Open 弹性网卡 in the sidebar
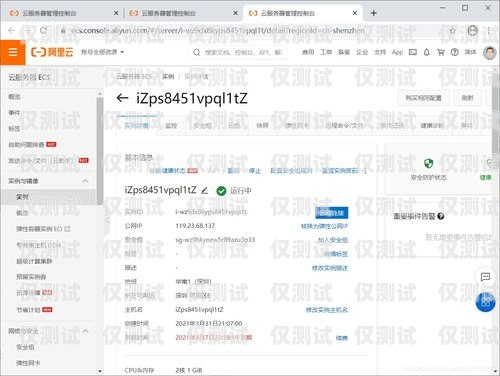Viewport: 500px width, 376px height. tap(28, 363)
